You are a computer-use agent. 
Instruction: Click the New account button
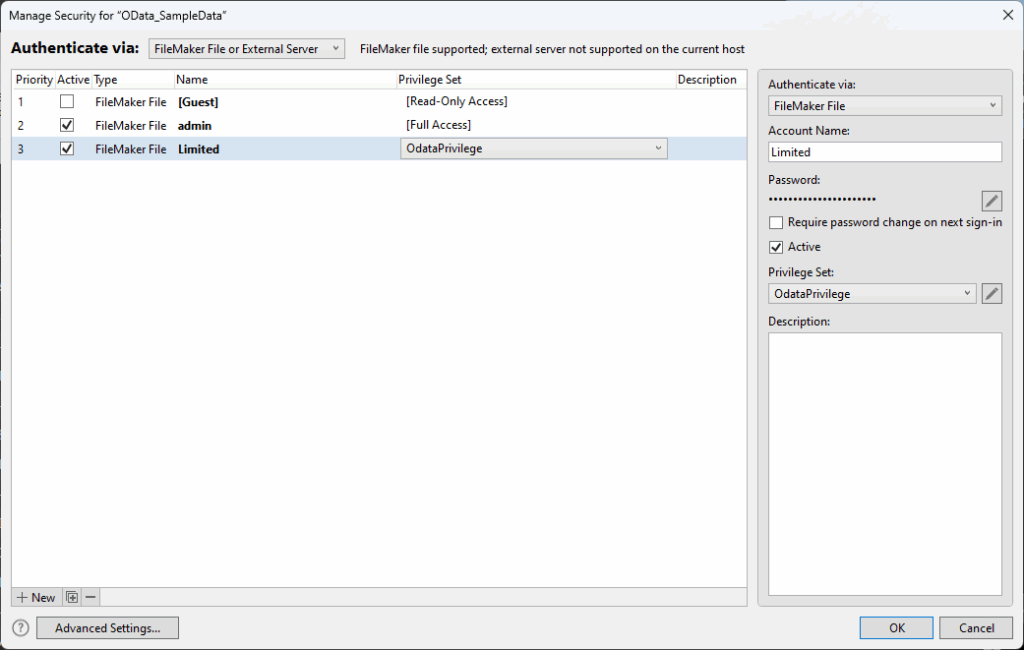(36, 597)
